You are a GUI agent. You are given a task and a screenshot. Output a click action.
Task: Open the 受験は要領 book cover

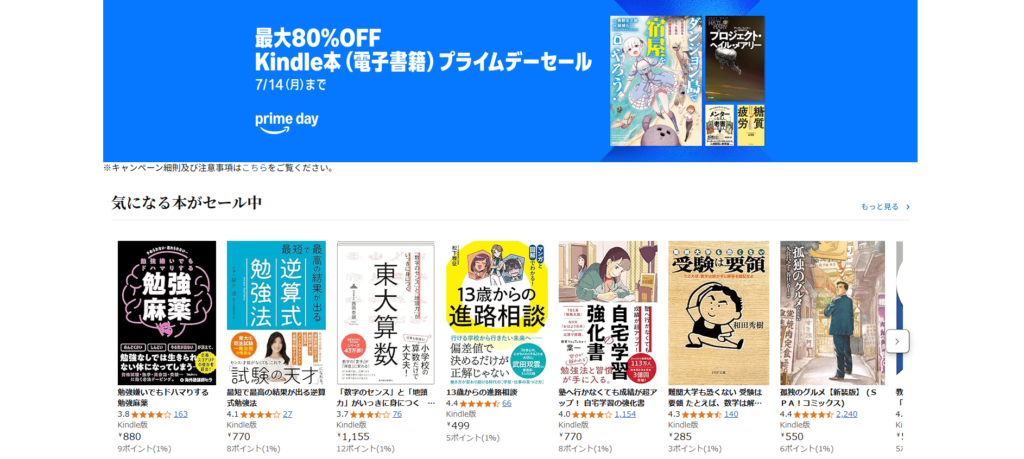(x=718, y=313)
